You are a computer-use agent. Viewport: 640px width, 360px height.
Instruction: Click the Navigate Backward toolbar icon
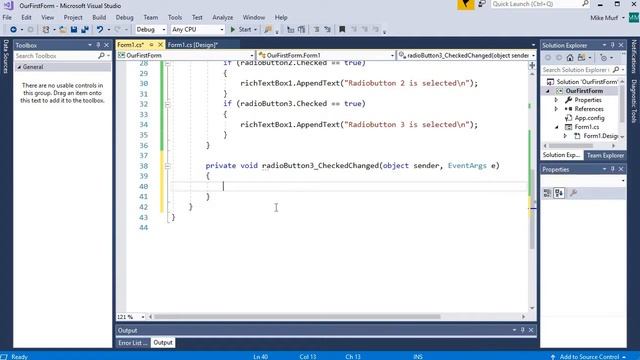13,29
